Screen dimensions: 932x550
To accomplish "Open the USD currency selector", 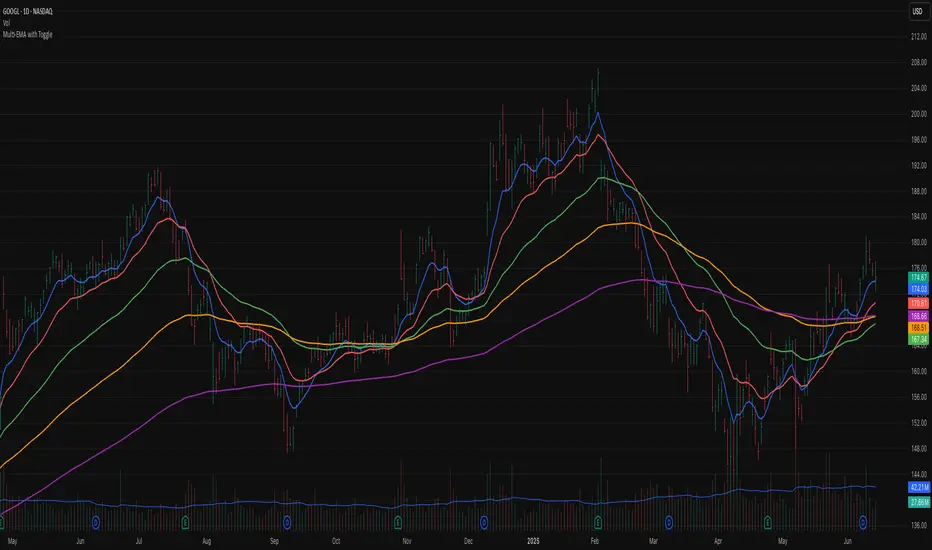I will click(x=918, y=11).
